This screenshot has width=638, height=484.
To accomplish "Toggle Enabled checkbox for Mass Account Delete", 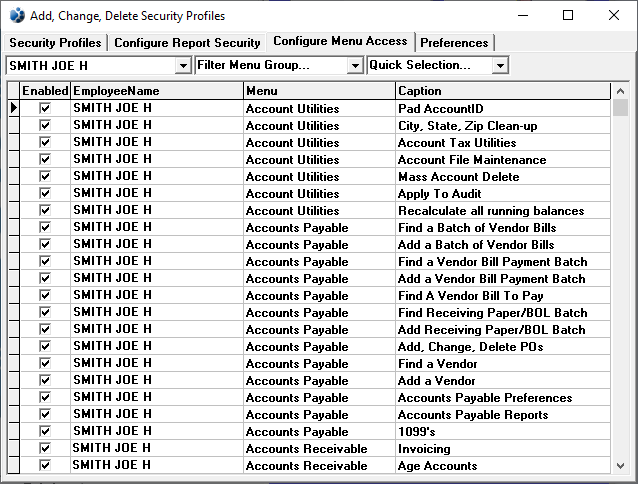I will click(45, 176).
